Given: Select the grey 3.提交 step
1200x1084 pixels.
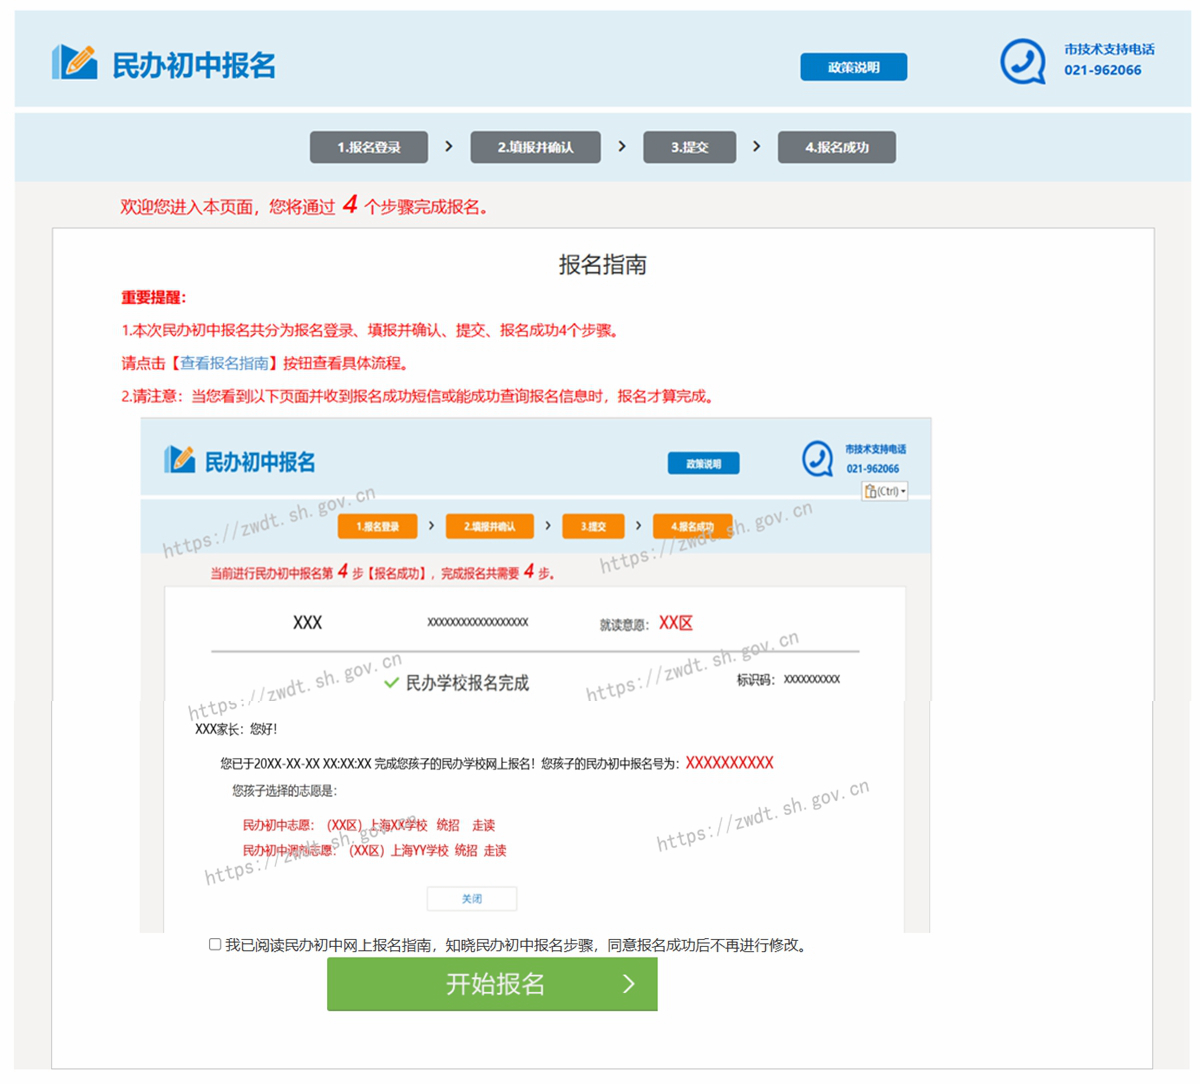Looking at the screenshot, I should (x=689, y=147).
